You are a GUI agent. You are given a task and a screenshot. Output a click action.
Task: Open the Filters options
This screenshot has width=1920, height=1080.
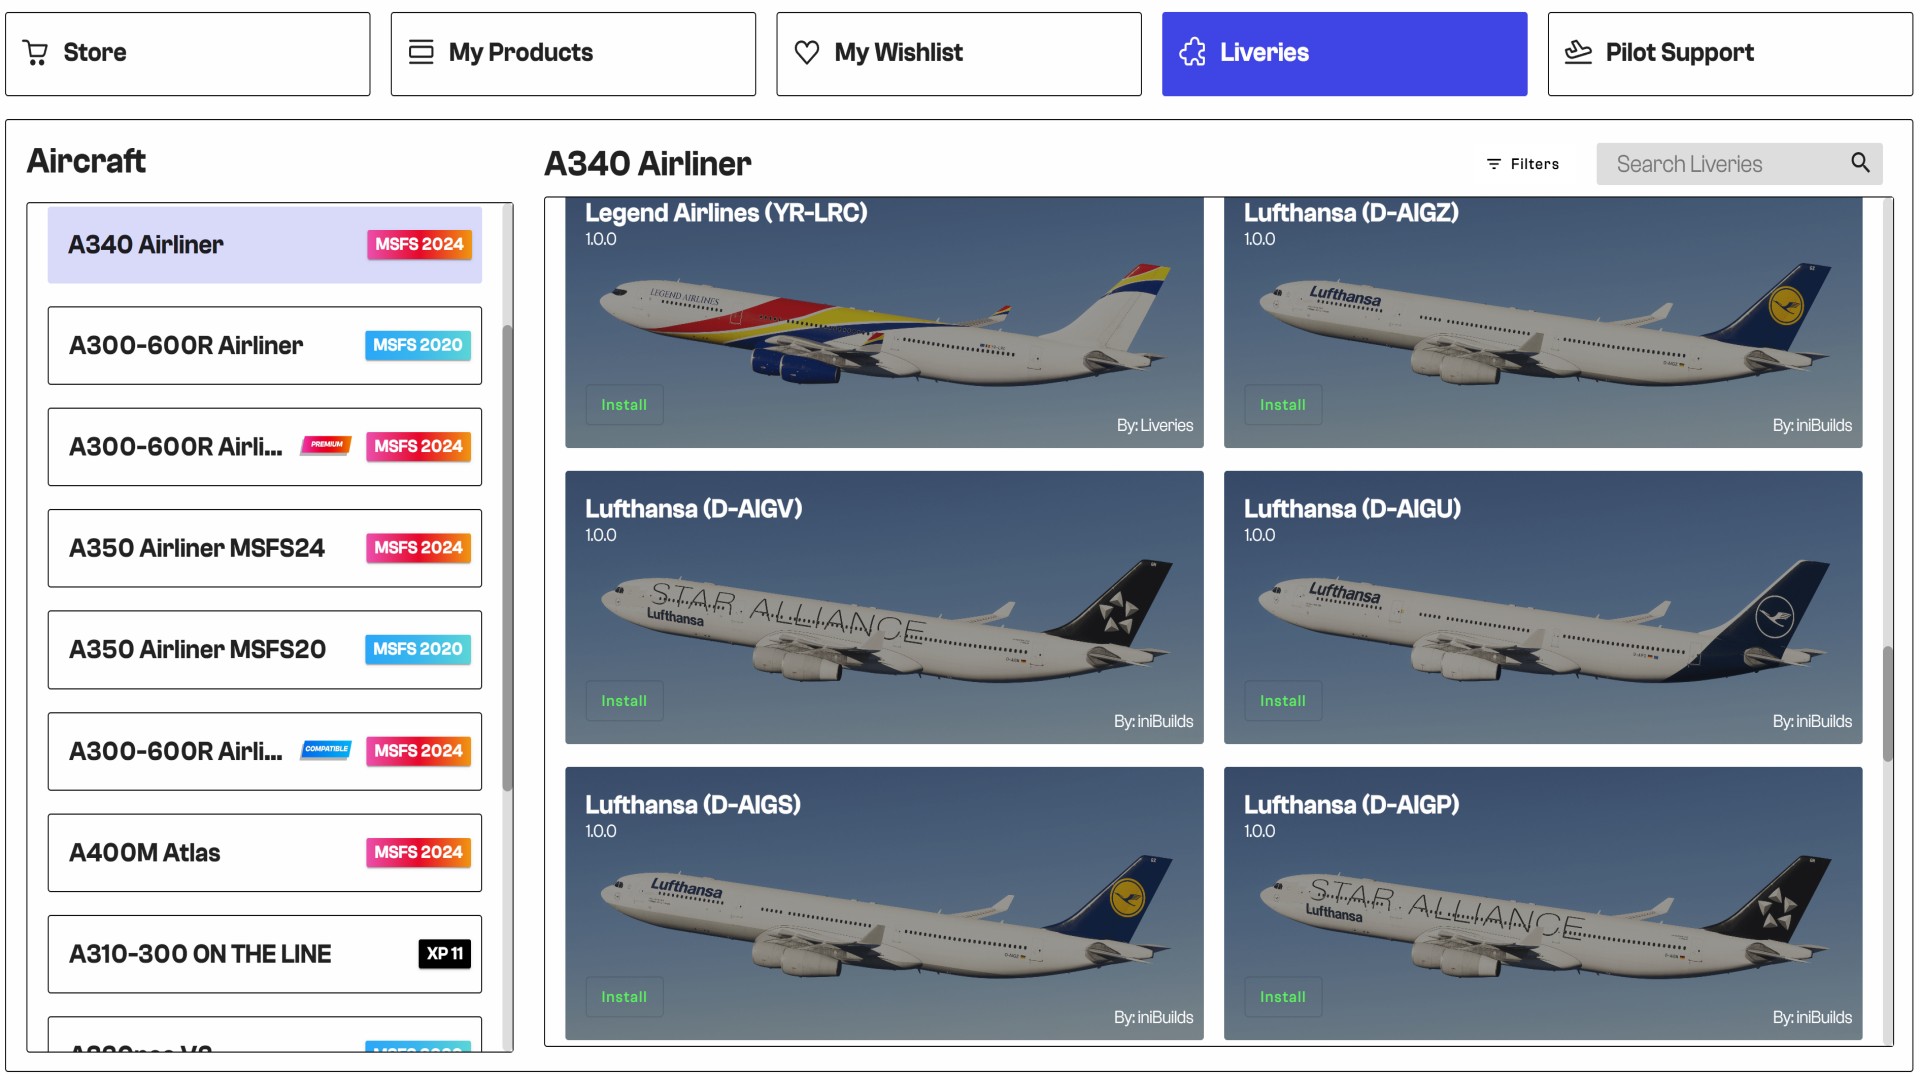pos(1523,164)
